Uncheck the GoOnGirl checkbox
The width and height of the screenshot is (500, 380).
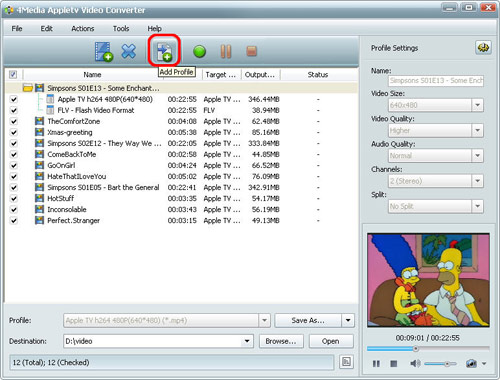pos(13,165)
